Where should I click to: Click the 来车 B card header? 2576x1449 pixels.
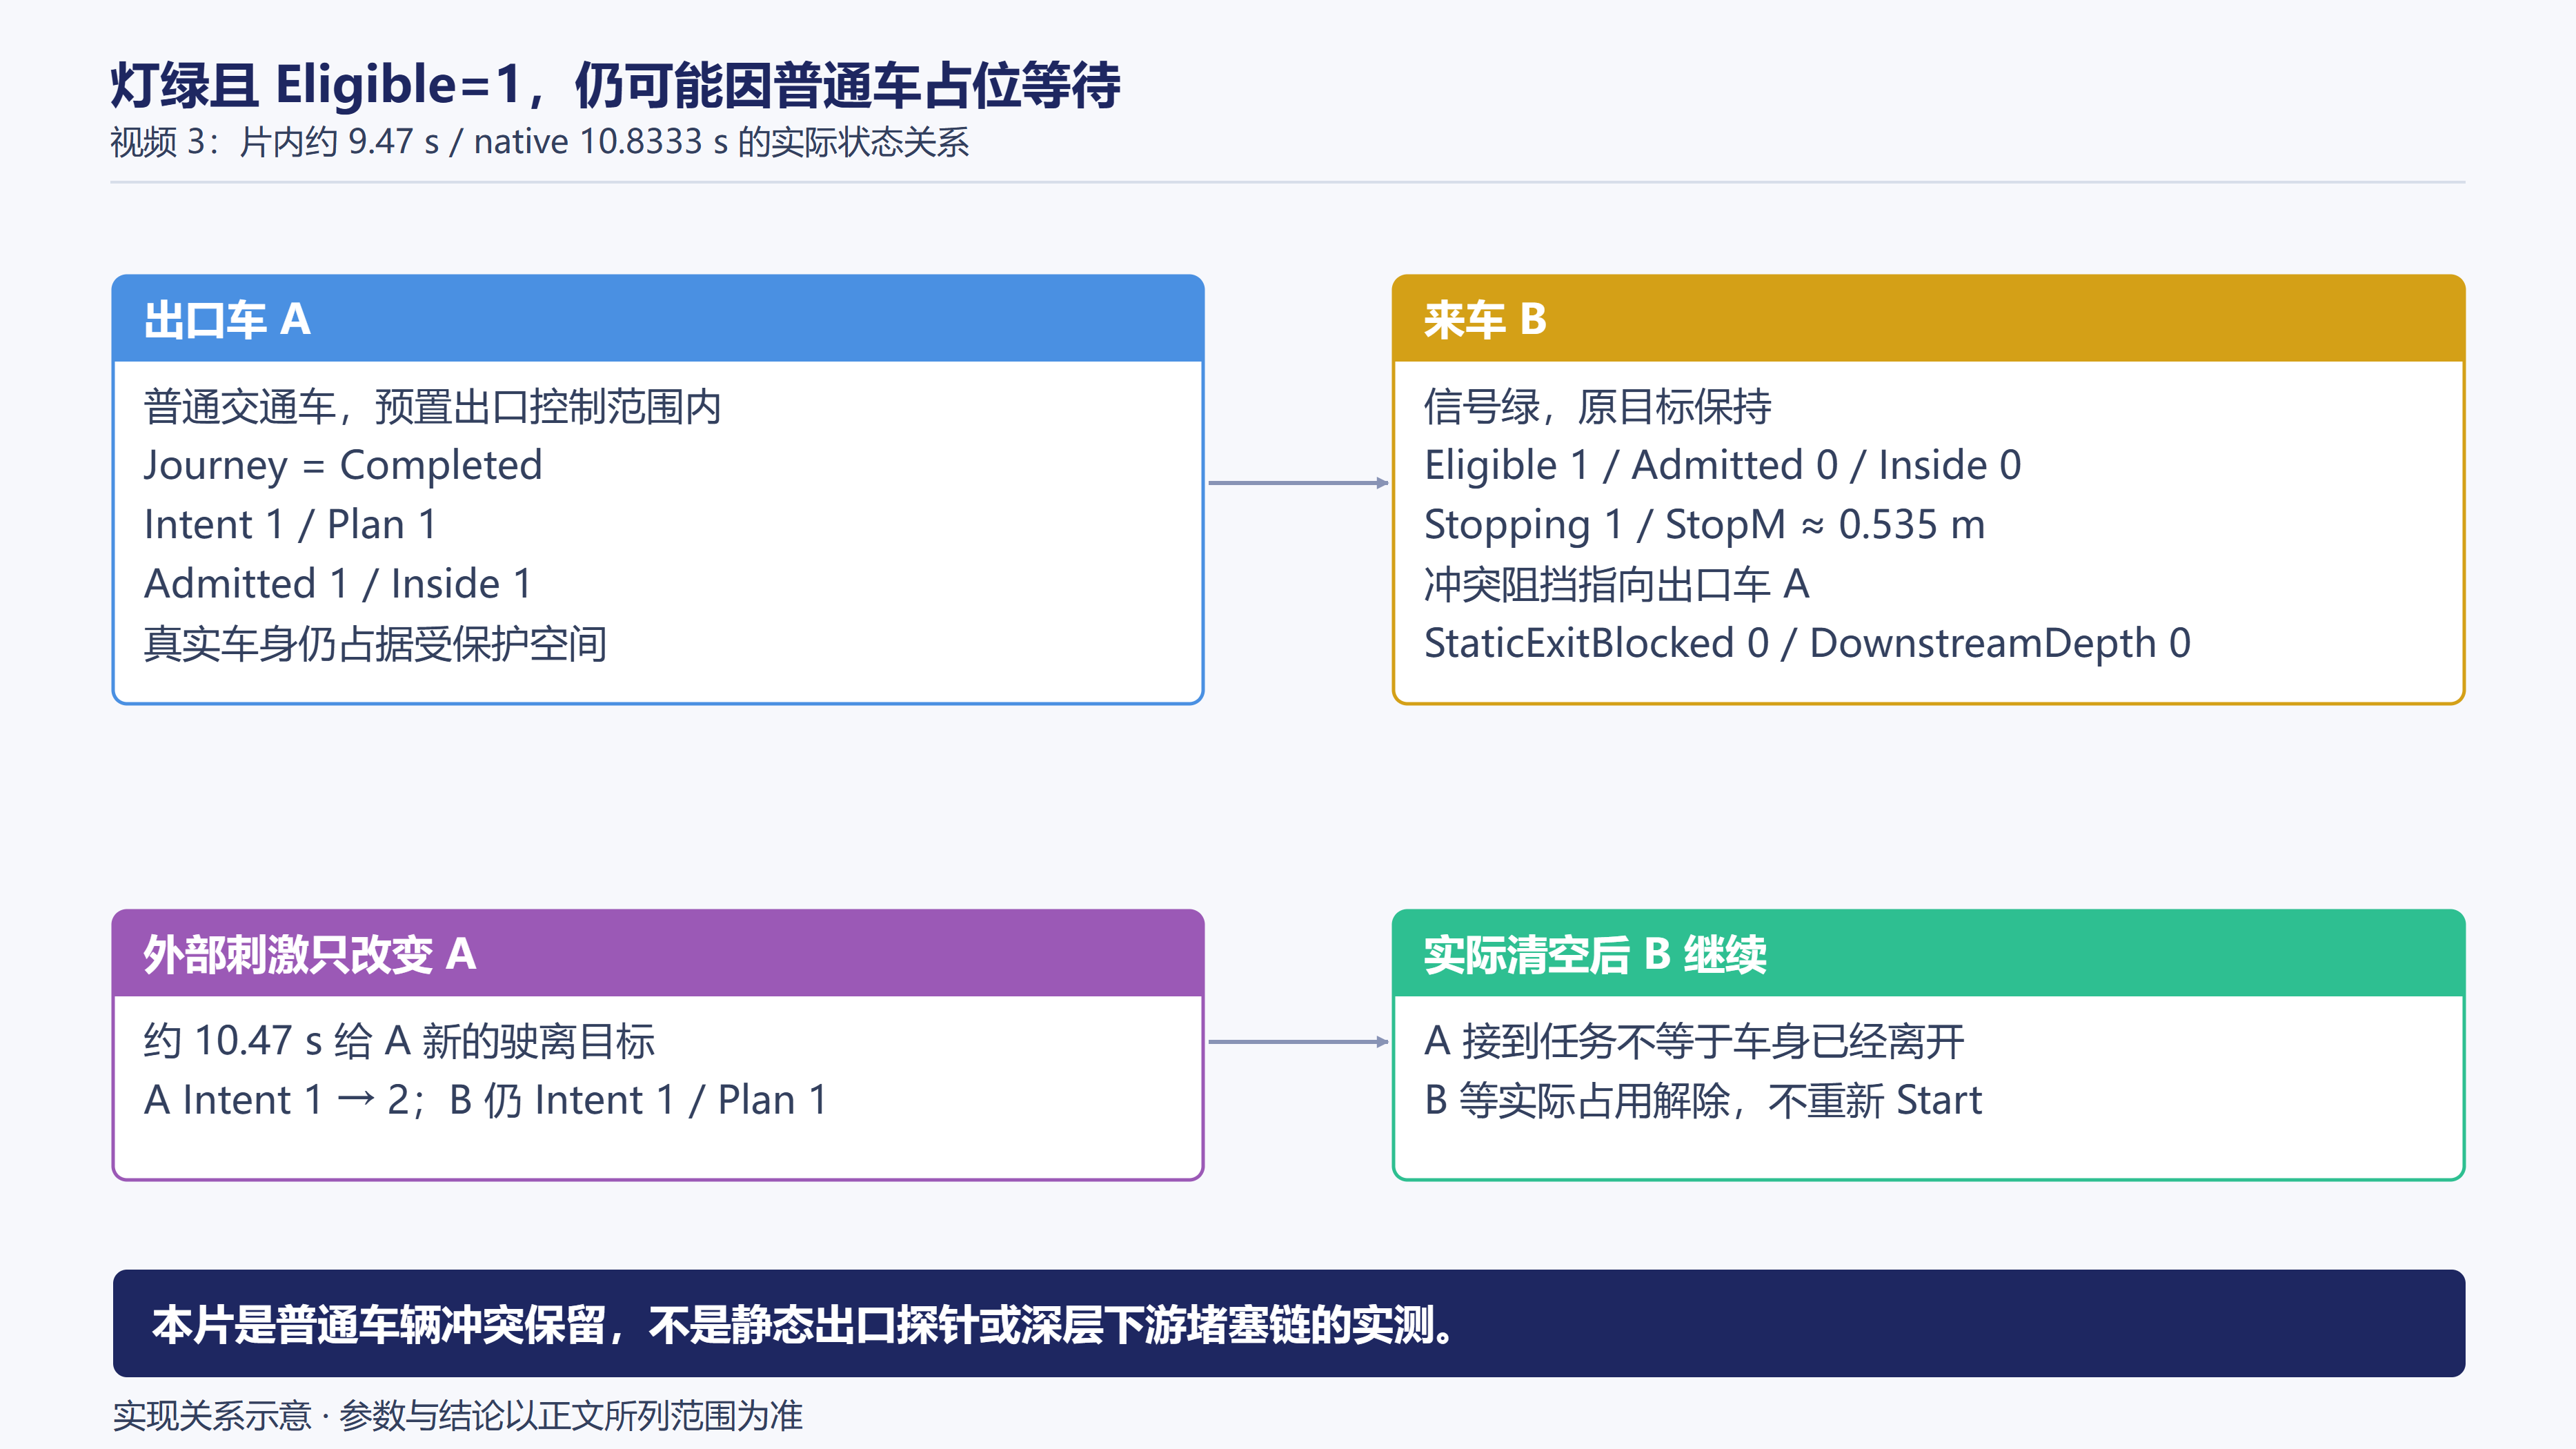coord(1928,319)
